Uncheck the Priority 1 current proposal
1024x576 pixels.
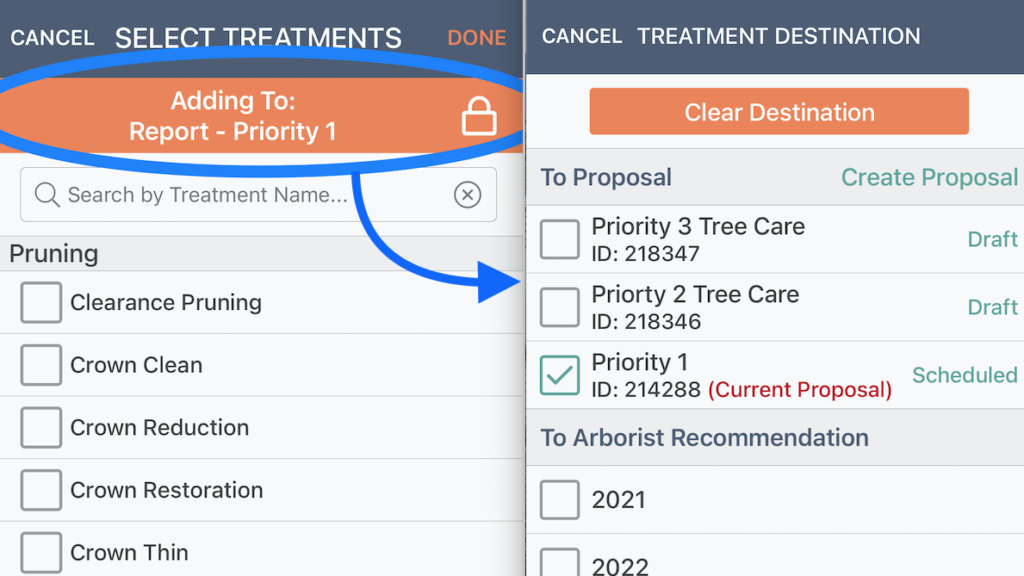pyautogui.click(x=560, y=375)
